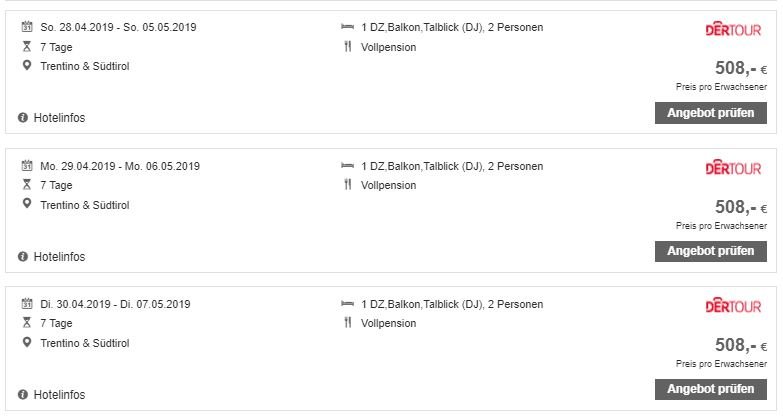
Task: Click DERTOUR logo in 29.04.2019 offer
Action: point(733,168)
